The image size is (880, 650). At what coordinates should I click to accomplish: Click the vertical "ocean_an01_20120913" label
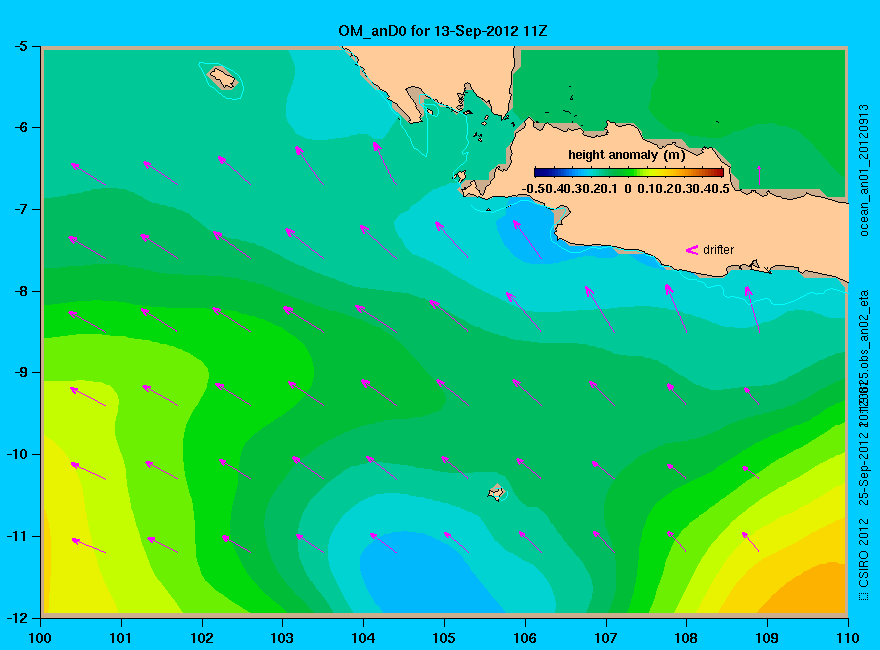[x=864, y=170]
